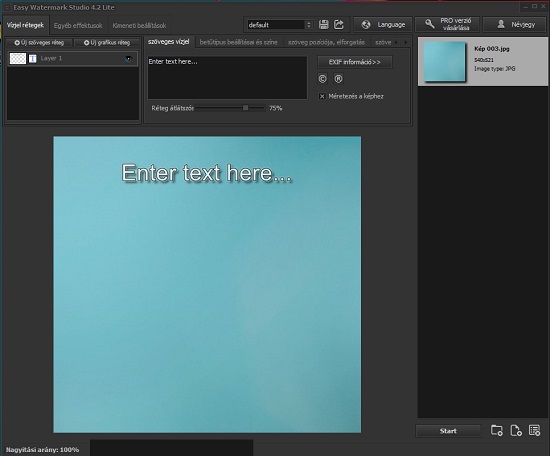Click the add file icon near Start
This screenshot has height=456, width=550.
(516, 430)
